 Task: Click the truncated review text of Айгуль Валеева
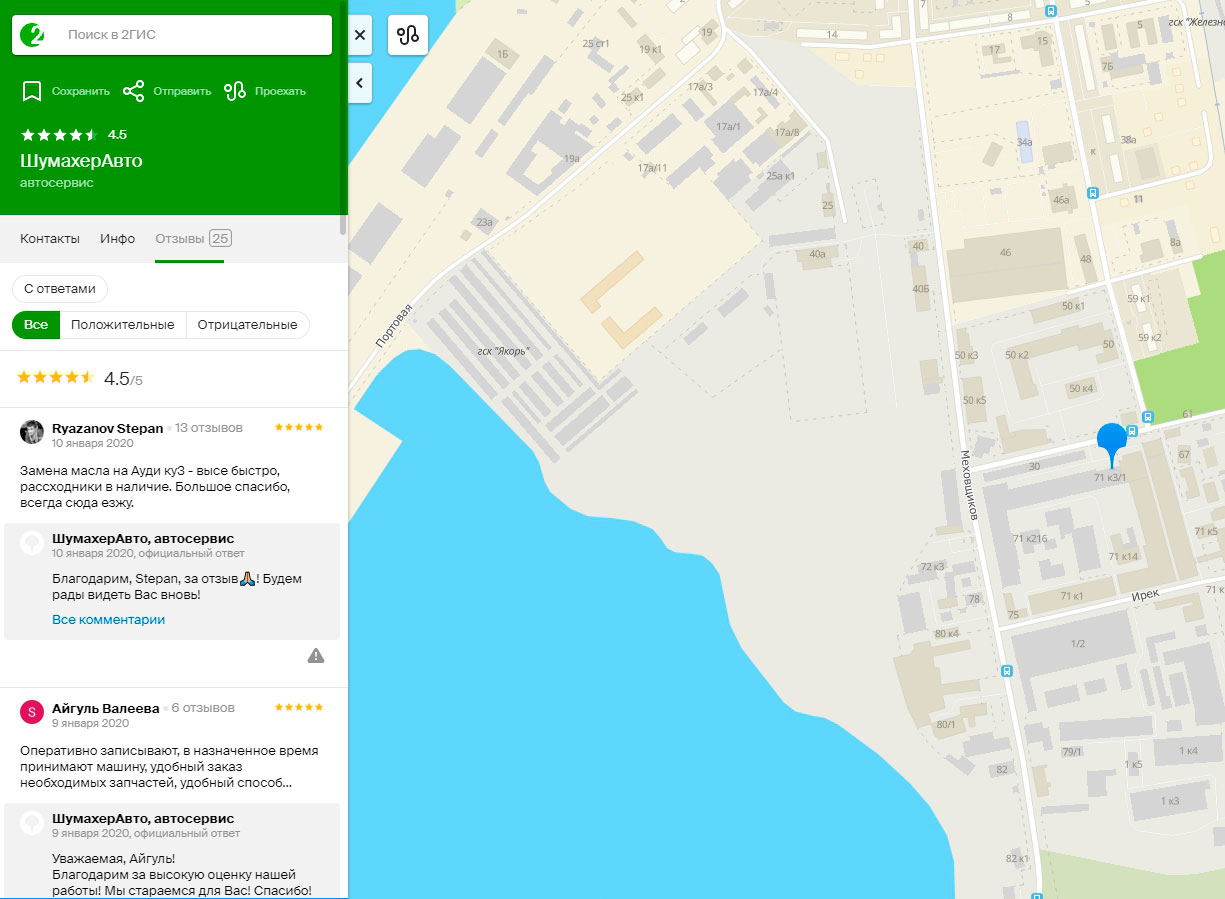coord(170,766)
